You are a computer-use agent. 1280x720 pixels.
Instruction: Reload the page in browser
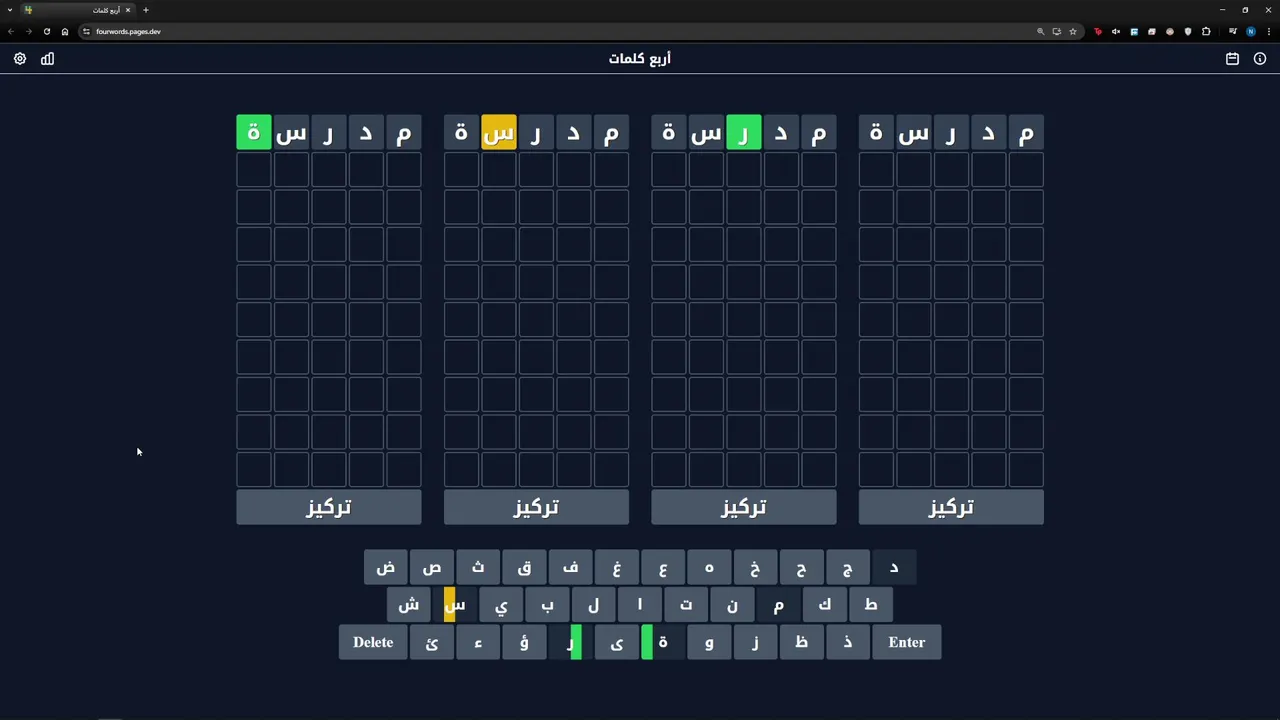point(46,31)
